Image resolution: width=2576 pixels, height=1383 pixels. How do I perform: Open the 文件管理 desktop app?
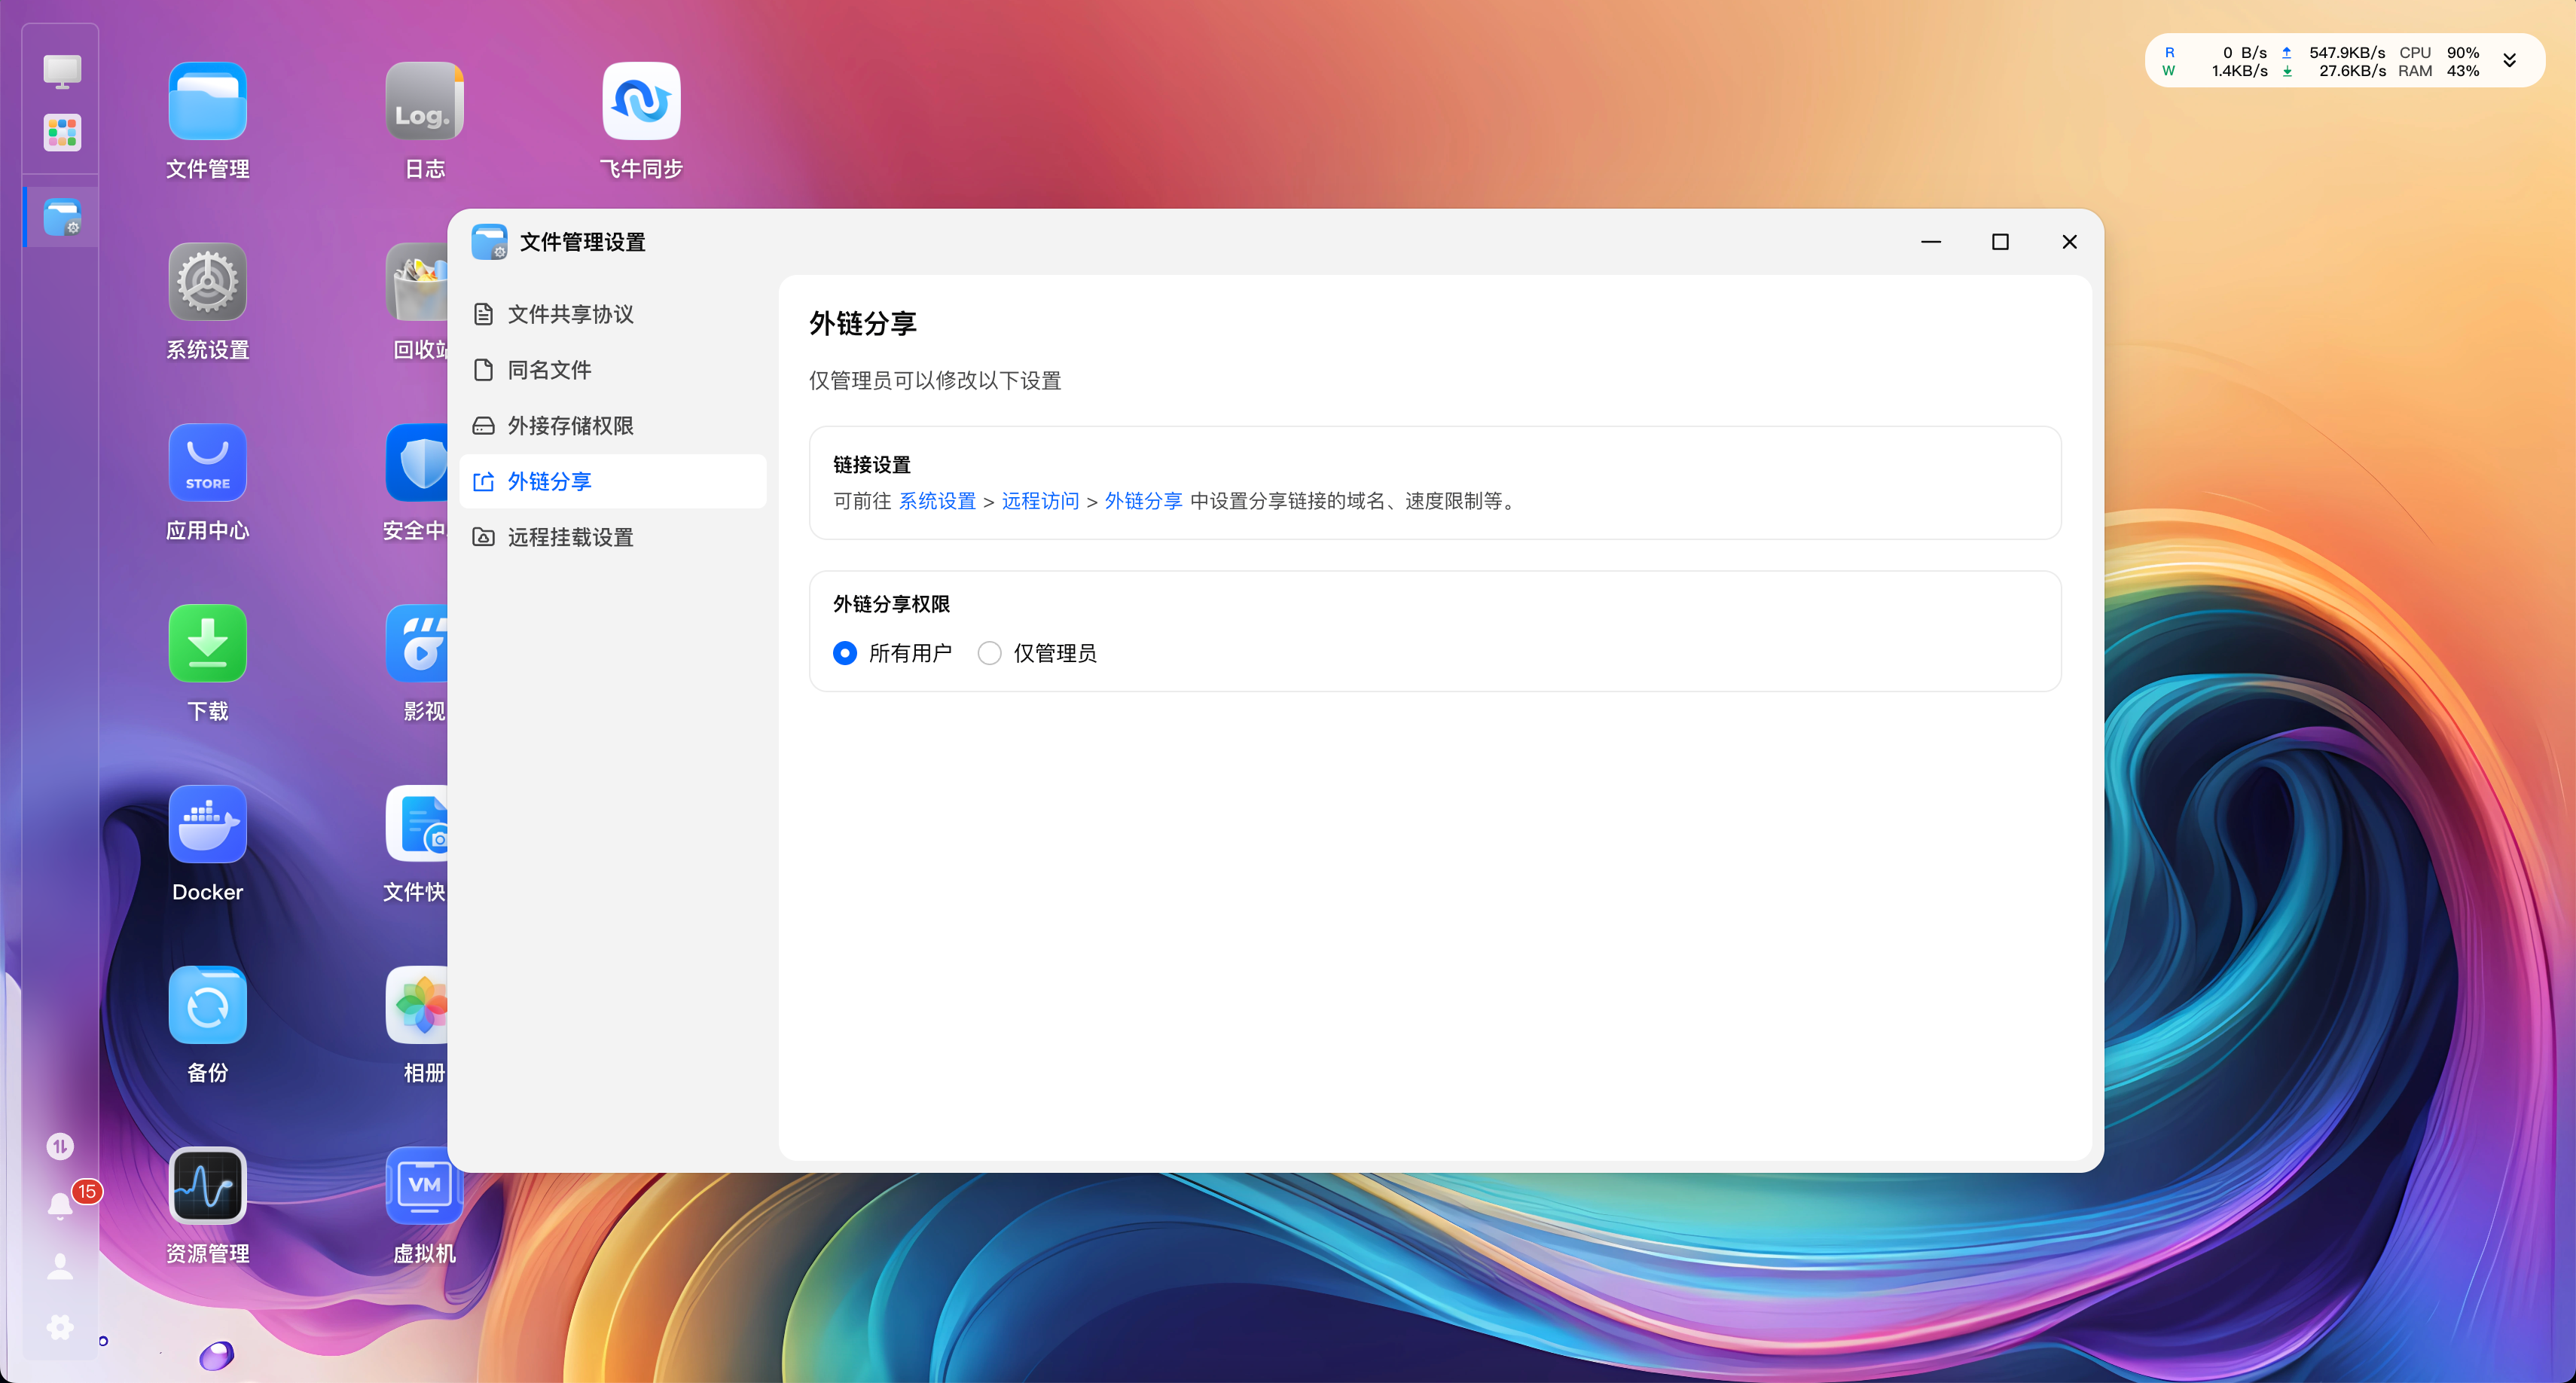point(207,101)
